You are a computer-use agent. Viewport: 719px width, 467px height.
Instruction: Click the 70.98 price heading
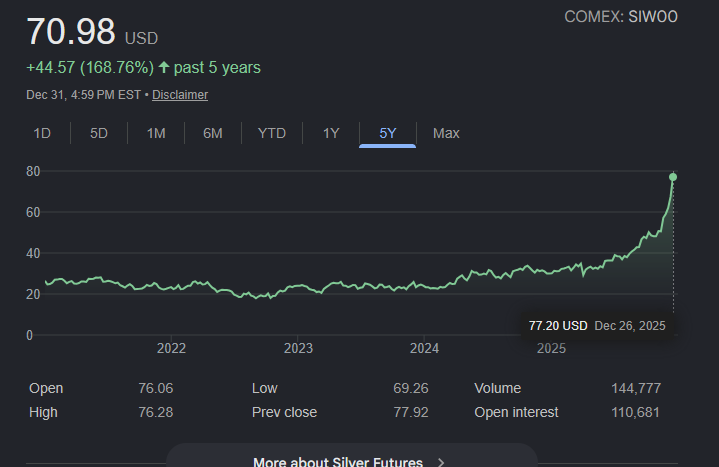coord(71,32)
